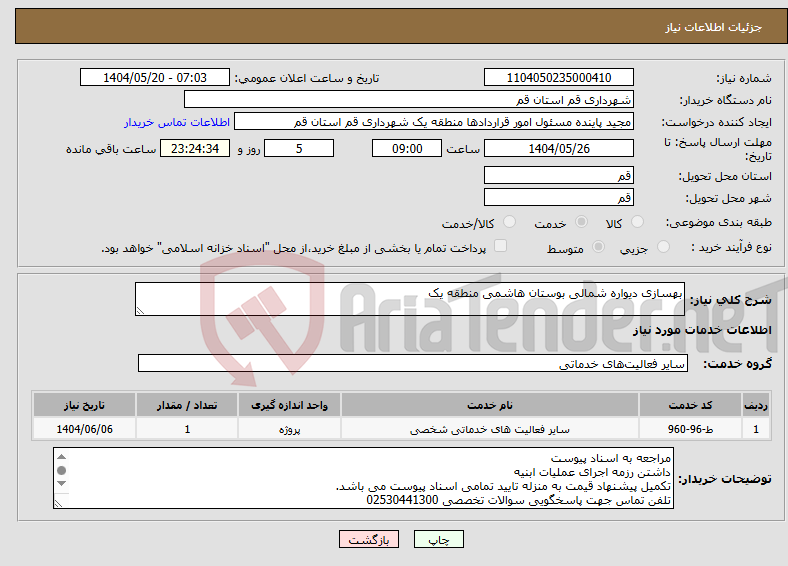The width and height of the screenshot is (788, 566).
Task: Select the کالا radio button
Action: pyautogui.click(x=637, y=222)
